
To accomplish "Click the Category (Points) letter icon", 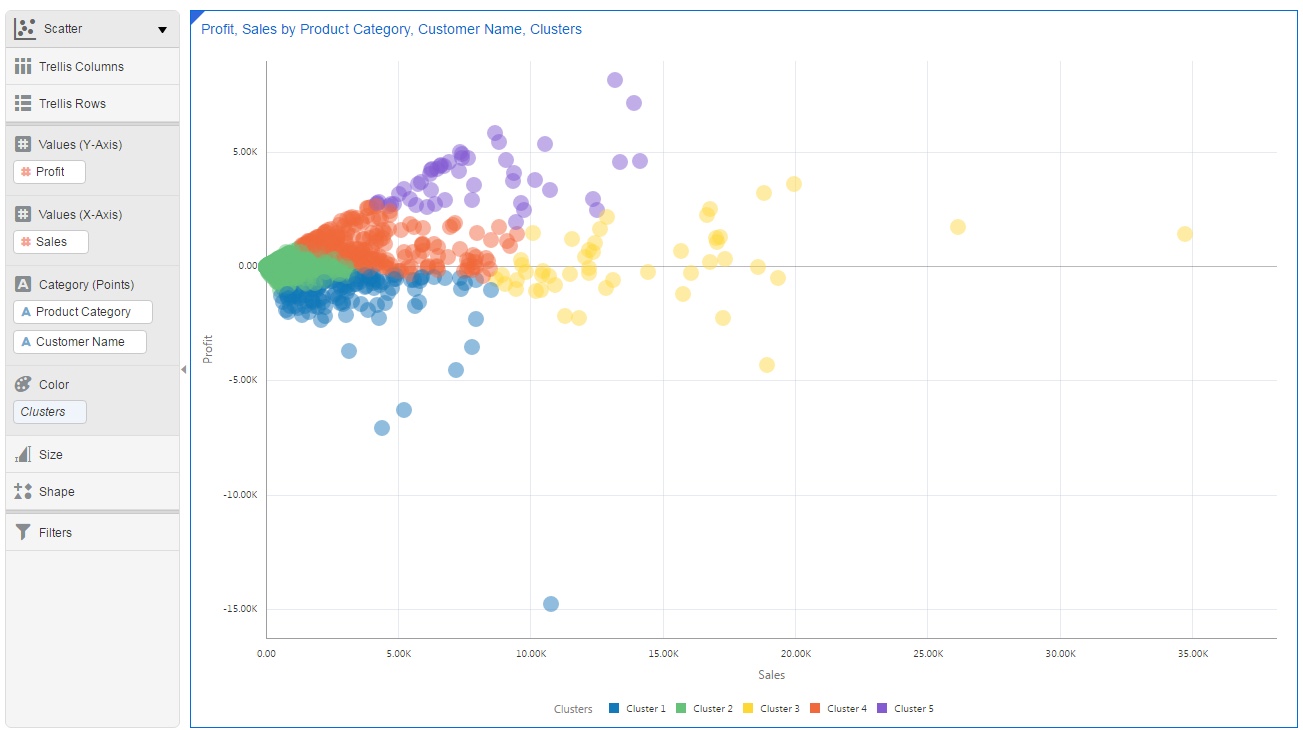I will coord(22,284).
